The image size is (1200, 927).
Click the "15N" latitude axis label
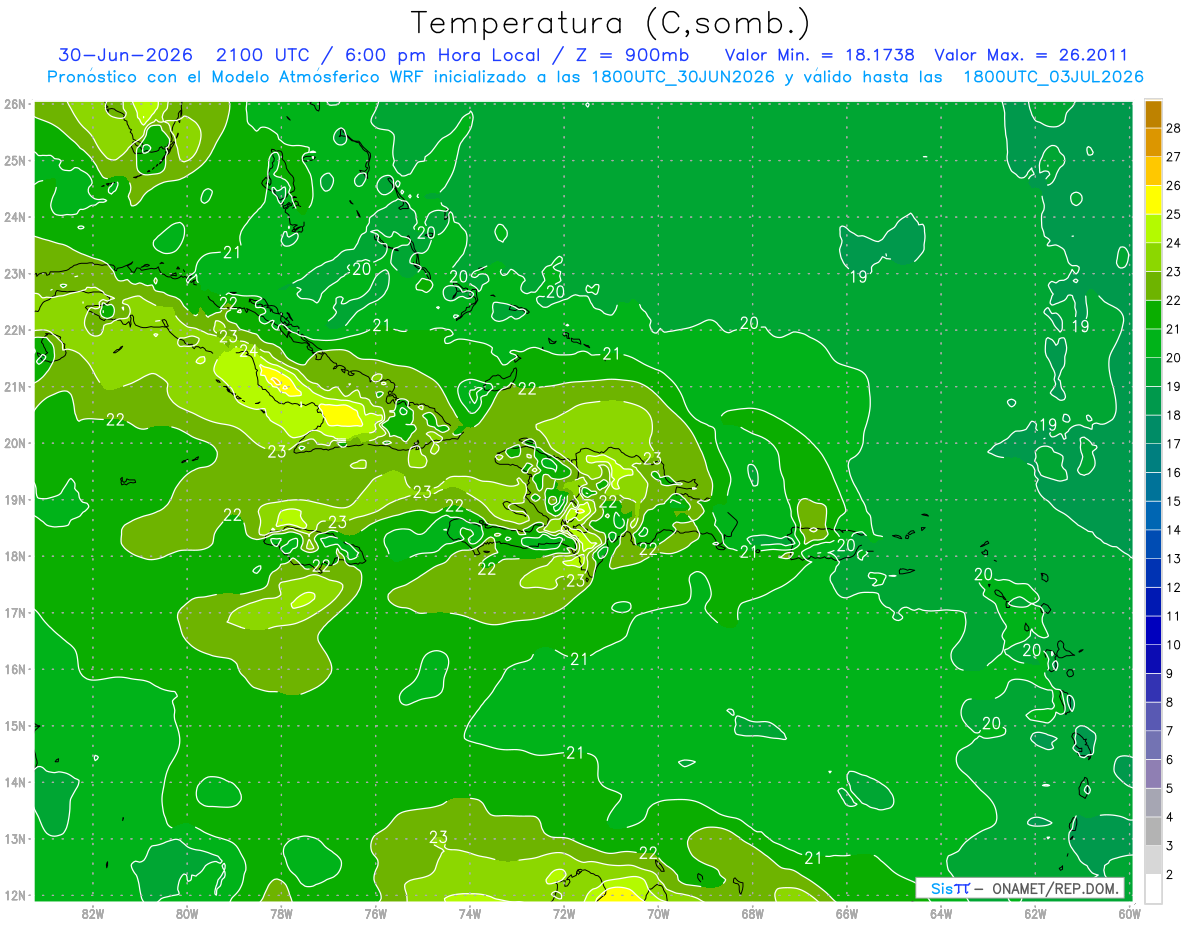[14, 726]
